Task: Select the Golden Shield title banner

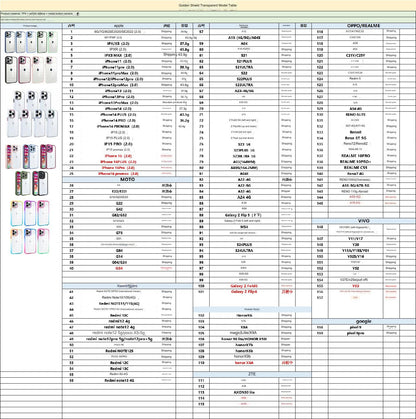Action: pyautogui.click(x=208, y=5)
